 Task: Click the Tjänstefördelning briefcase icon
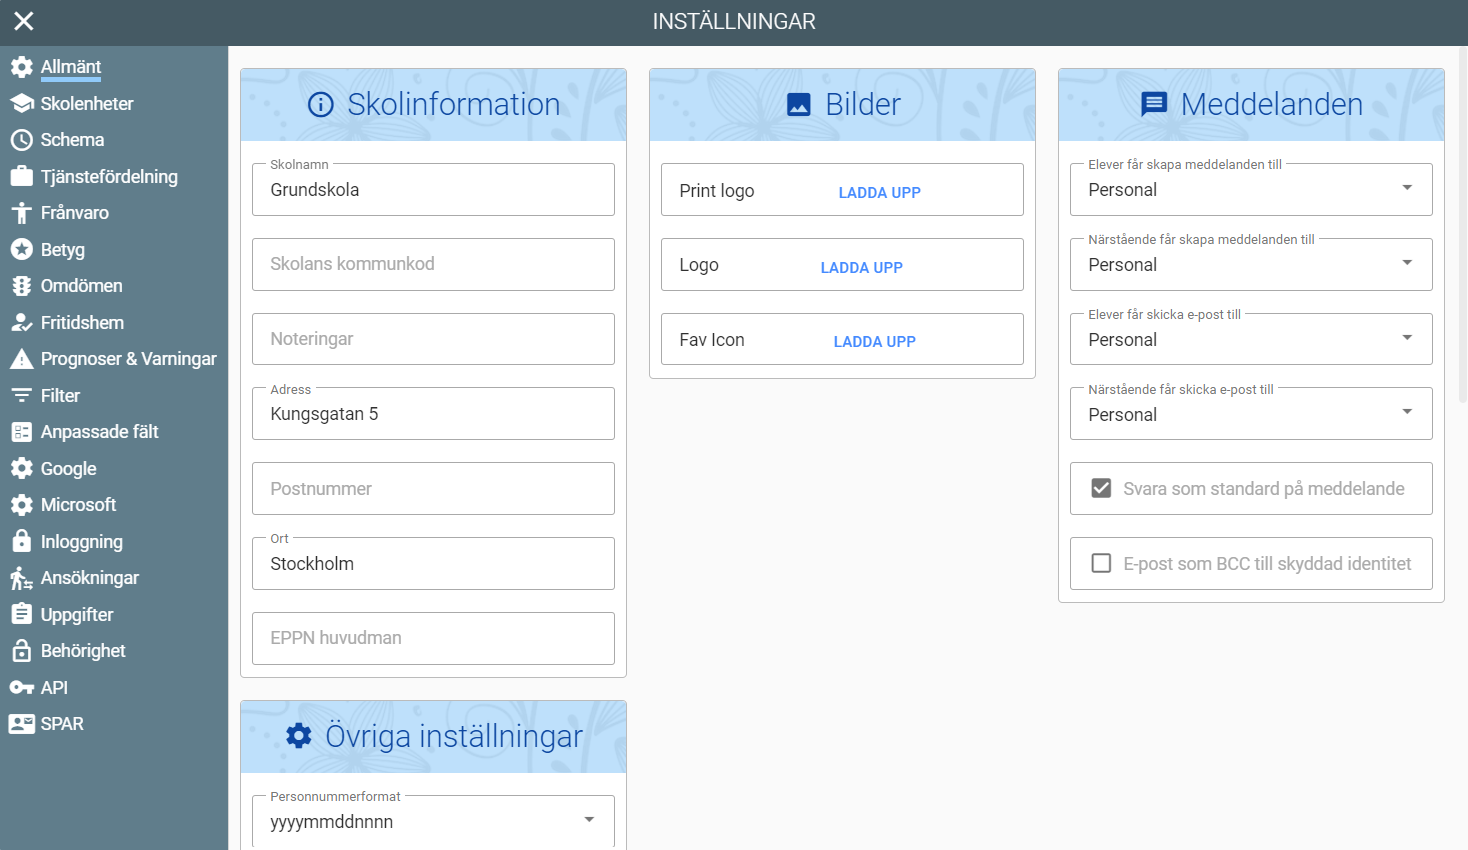pos(22,177)
